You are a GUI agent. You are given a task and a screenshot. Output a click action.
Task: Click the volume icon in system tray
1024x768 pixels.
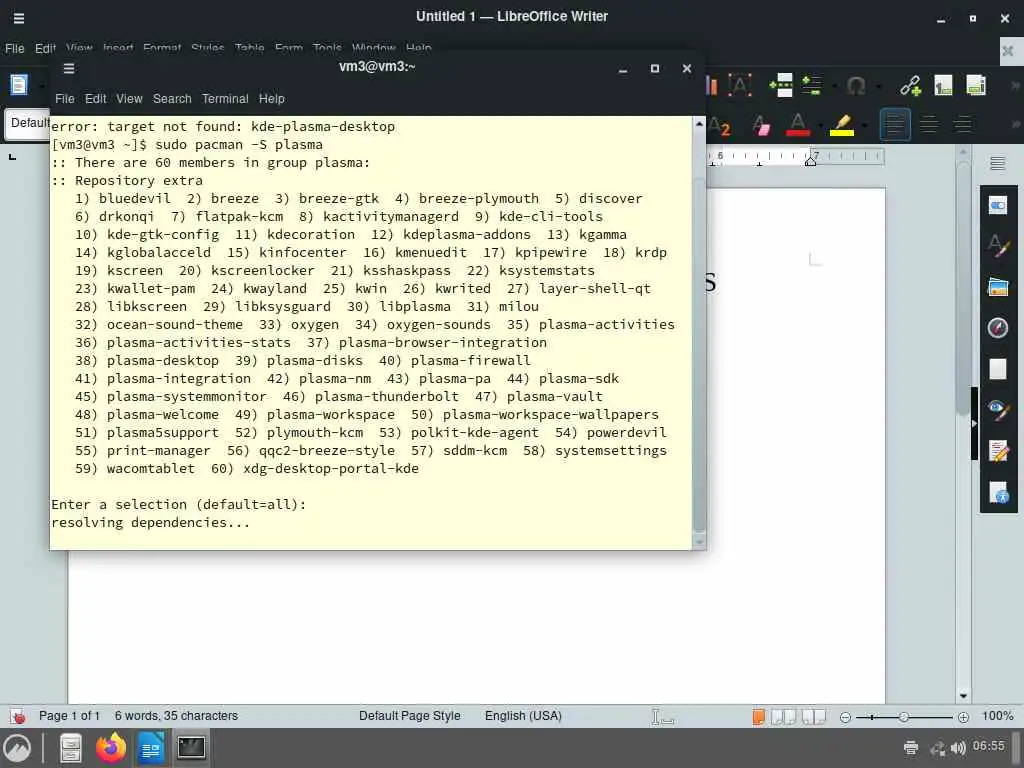click(958, 748)
